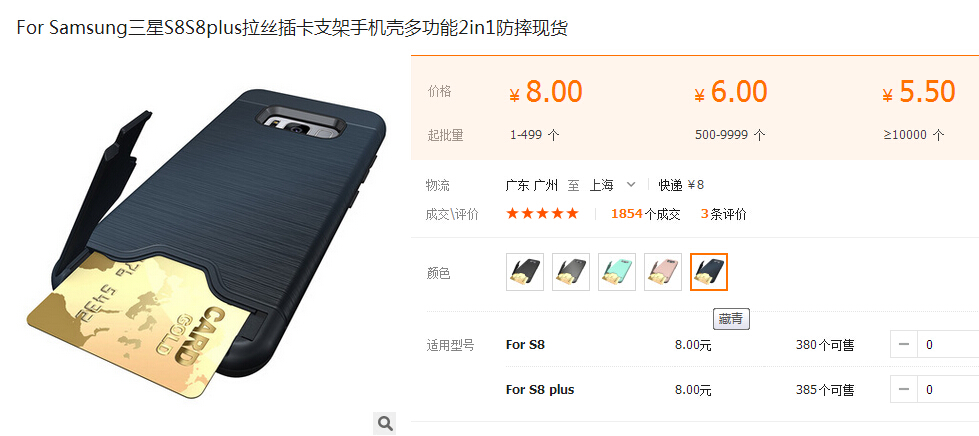Screen dimensions: 979x436
Task: Click the selected navy blue (藏青) swatch
Action: 709,272
